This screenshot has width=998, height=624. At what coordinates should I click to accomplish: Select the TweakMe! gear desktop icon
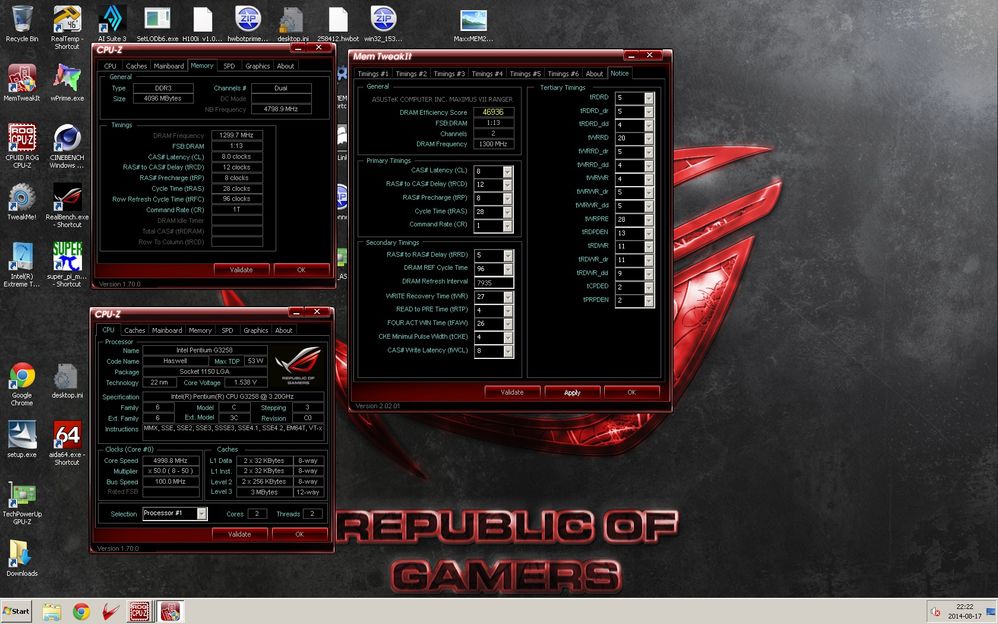point(22,202)
